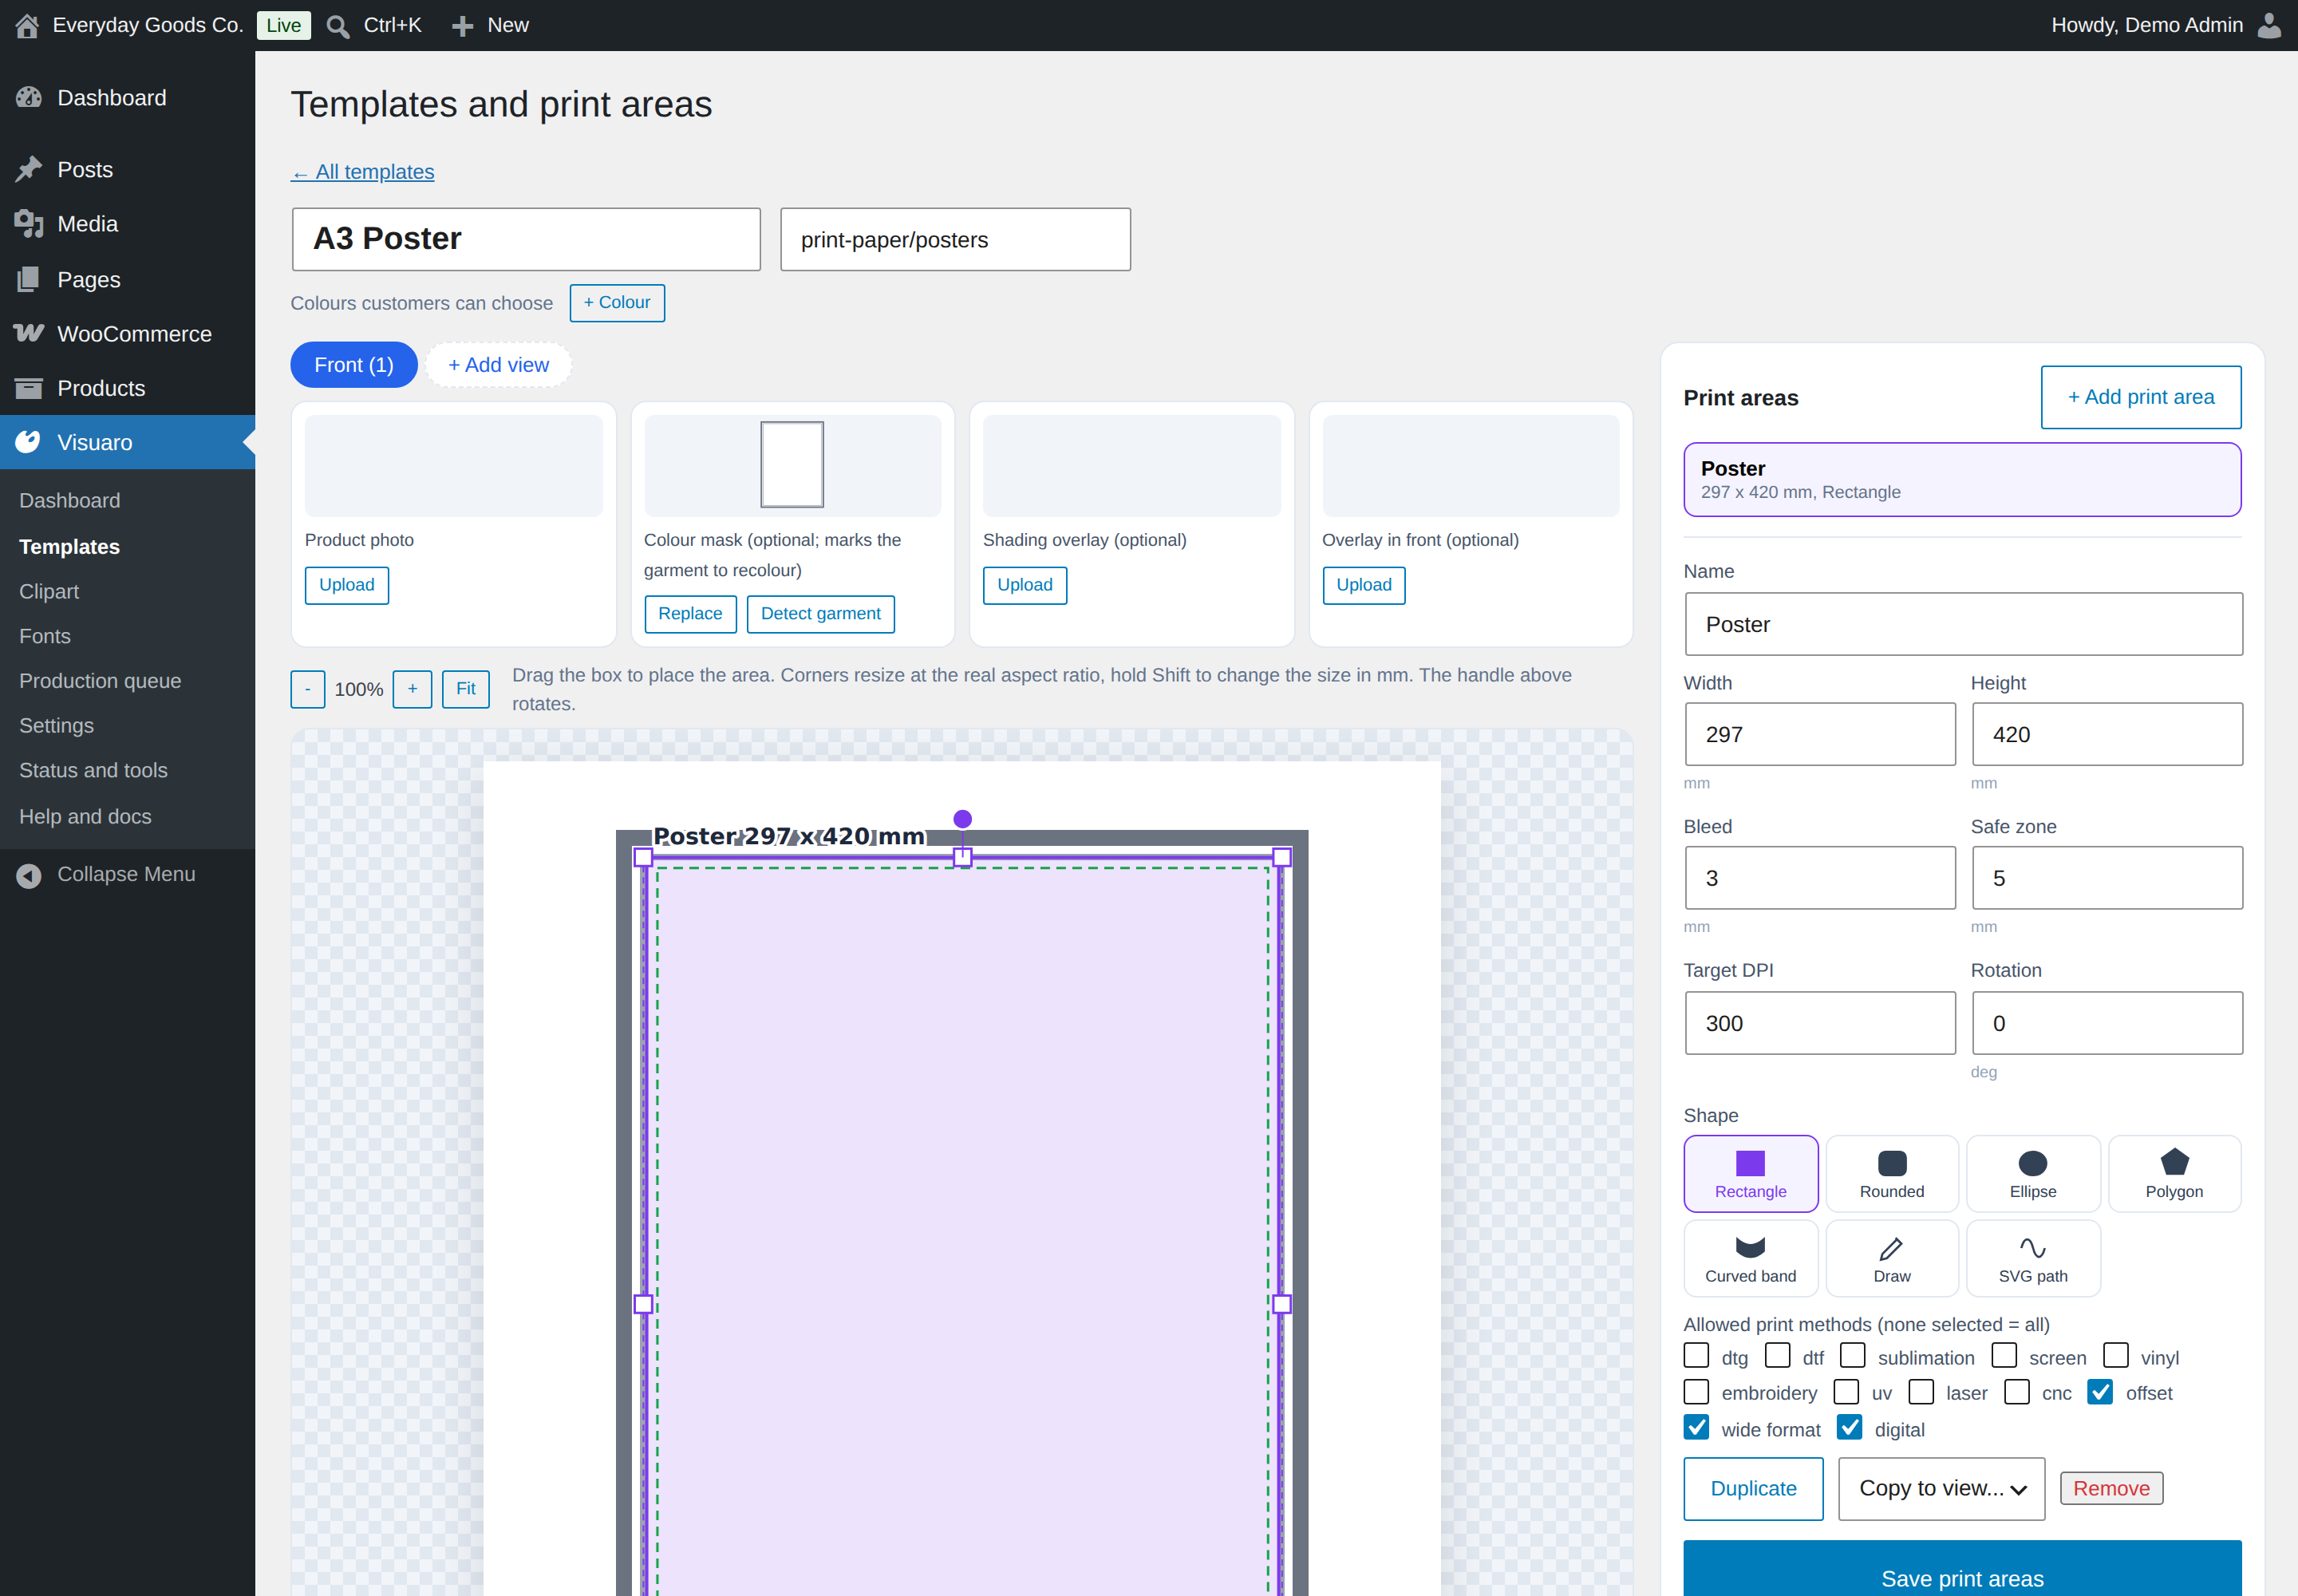Go back via All templates link

coord(362,172)
